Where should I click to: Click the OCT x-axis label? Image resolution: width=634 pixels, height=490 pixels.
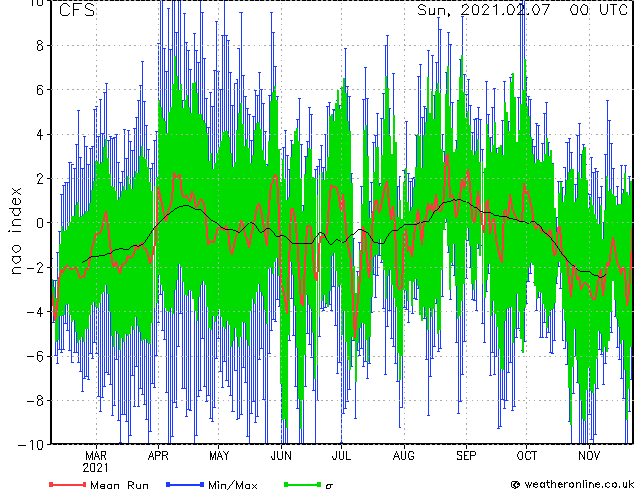[x=526, y=456]
